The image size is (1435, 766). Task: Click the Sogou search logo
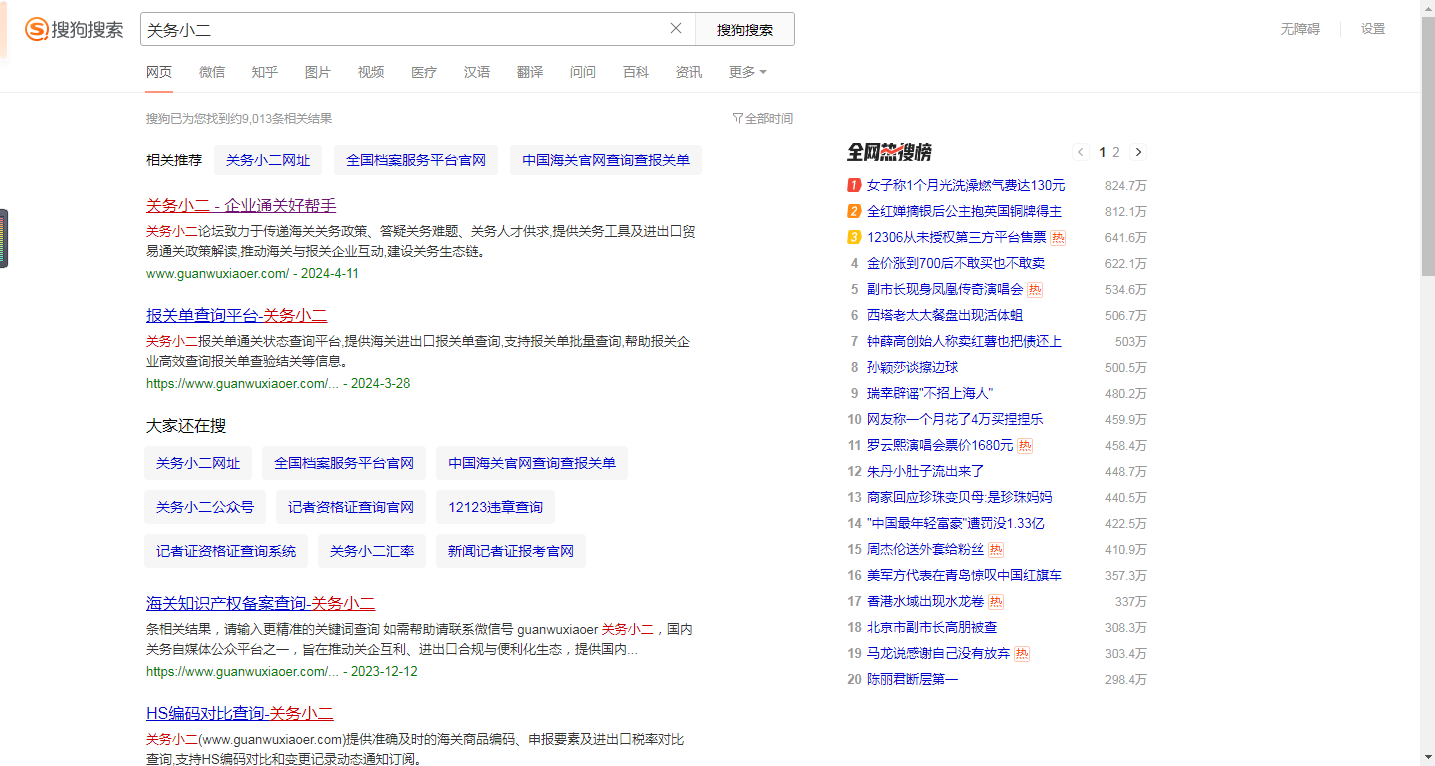coord(74,29)
